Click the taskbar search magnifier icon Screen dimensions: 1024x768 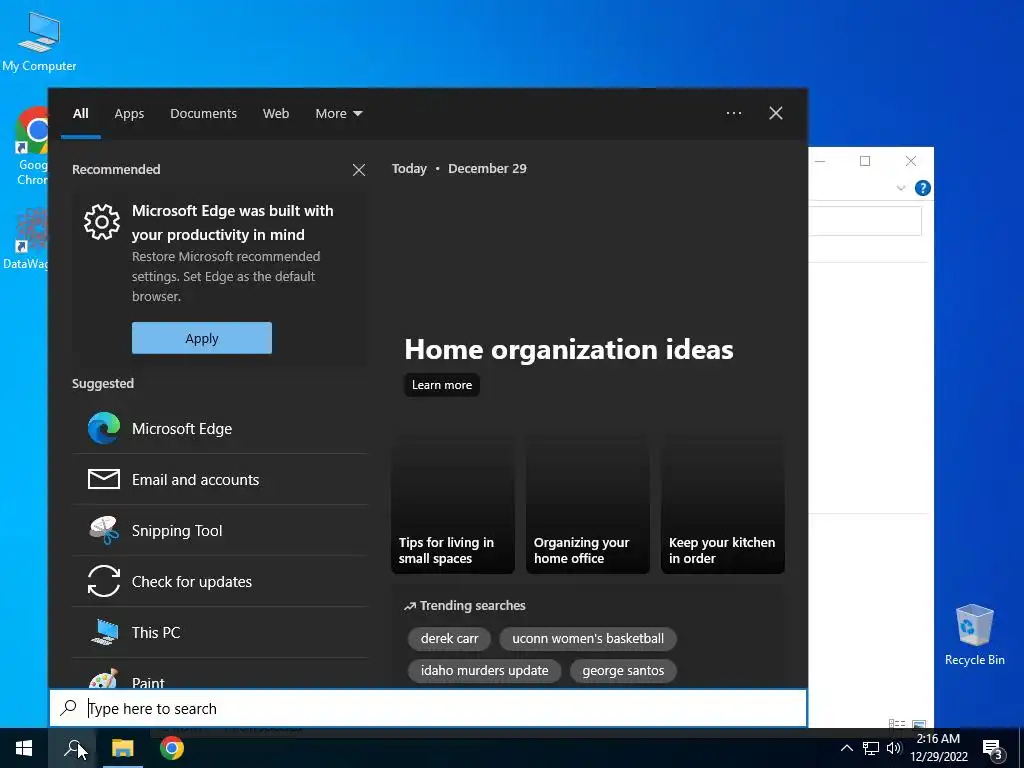(73, 748)
